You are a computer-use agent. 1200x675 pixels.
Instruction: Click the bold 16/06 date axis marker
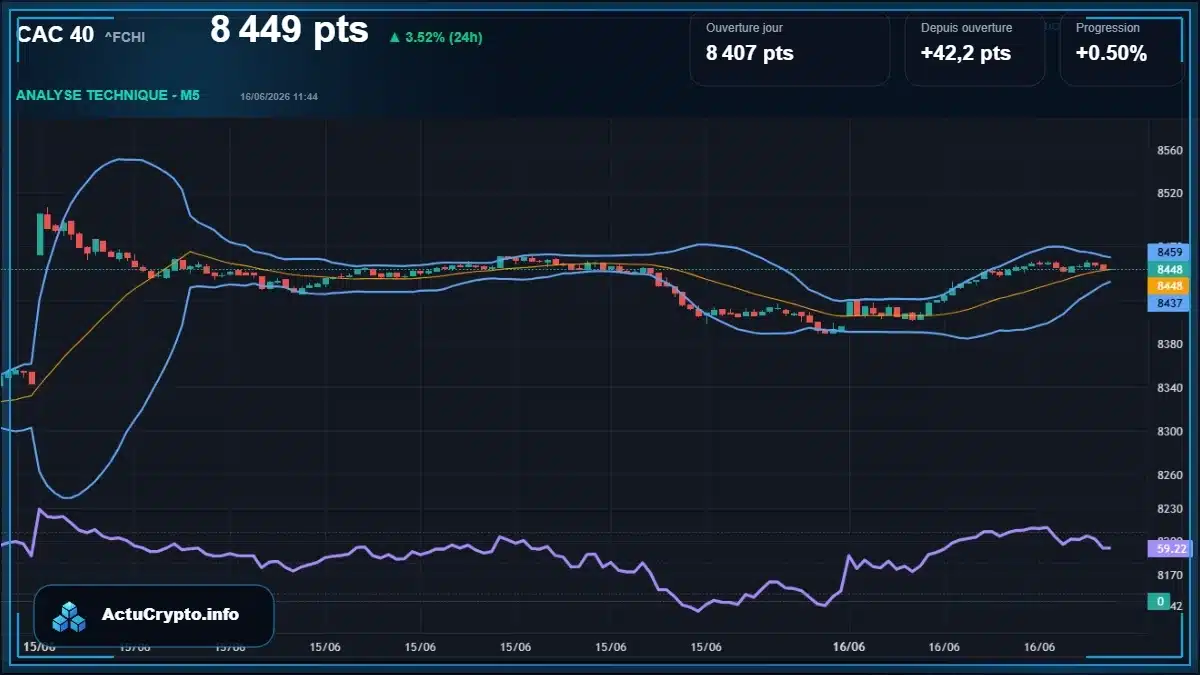848,647
